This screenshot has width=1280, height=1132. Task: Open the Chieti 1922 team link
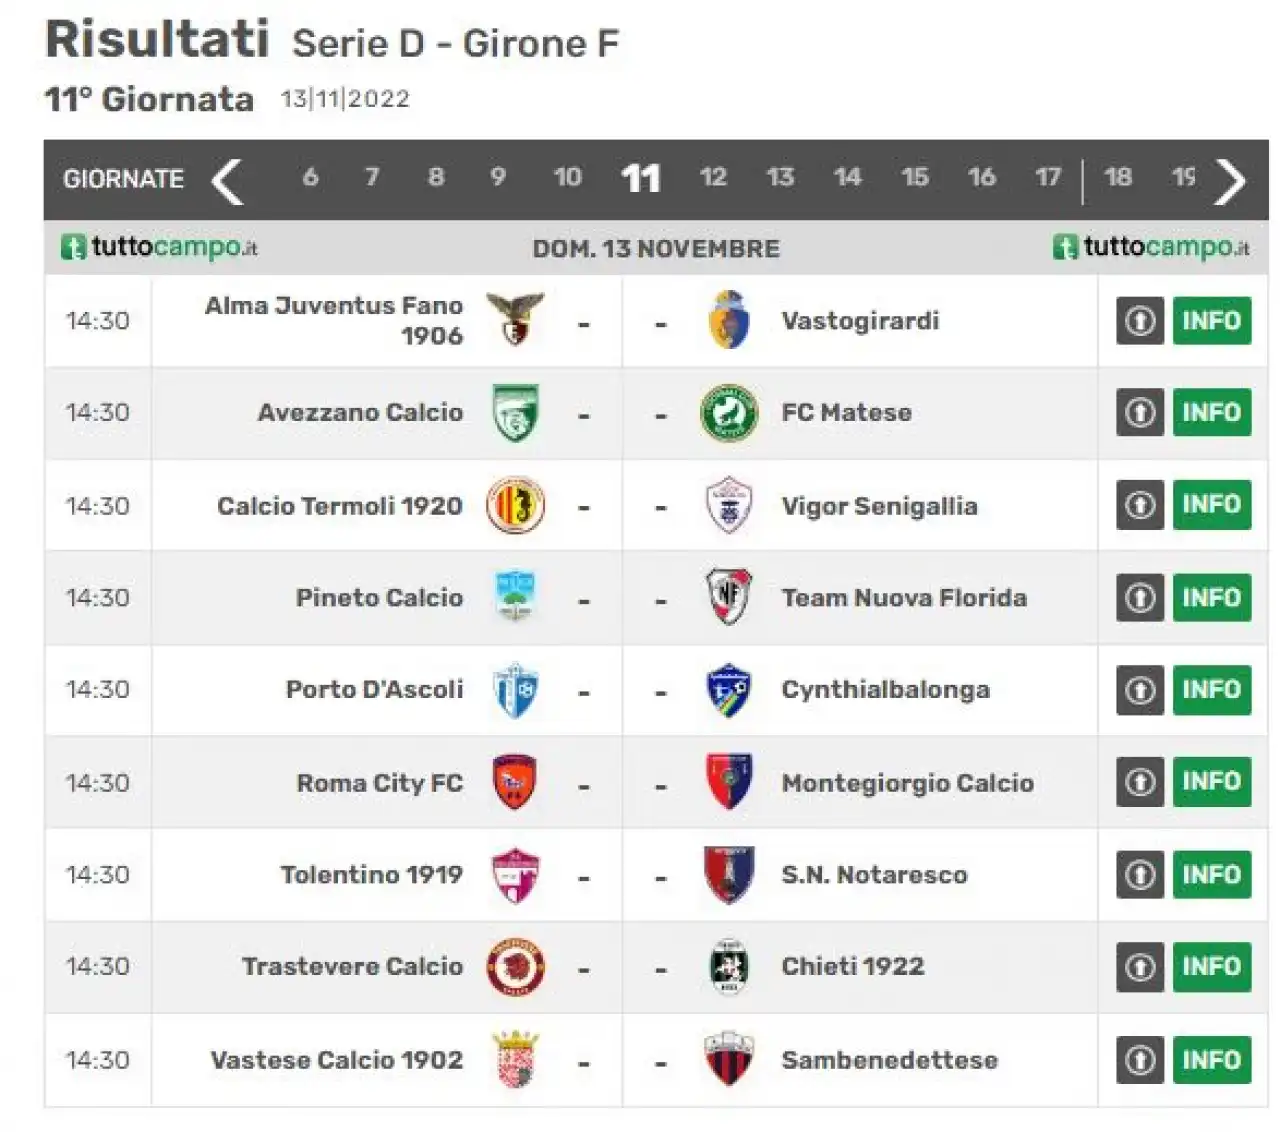pyautogui.click(x=853, y=967)
